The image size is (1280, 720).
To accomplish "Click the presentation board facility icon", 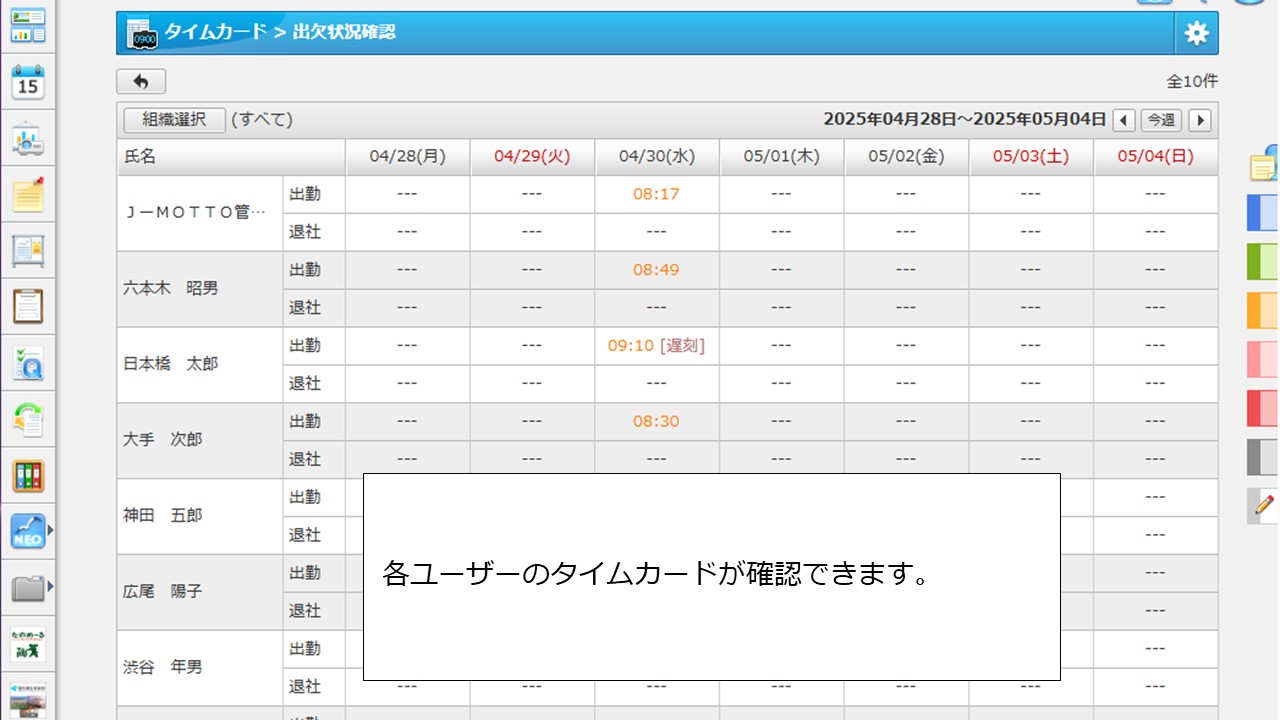I will coord(28,140).
